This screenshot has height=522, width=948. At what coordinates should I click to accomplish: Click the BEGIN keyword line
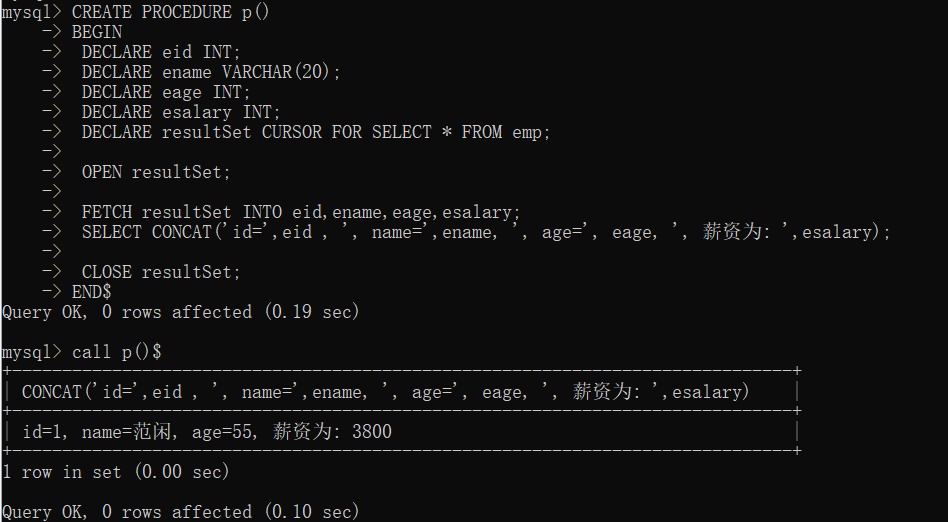pyautogui.click(x=97, y=32)
